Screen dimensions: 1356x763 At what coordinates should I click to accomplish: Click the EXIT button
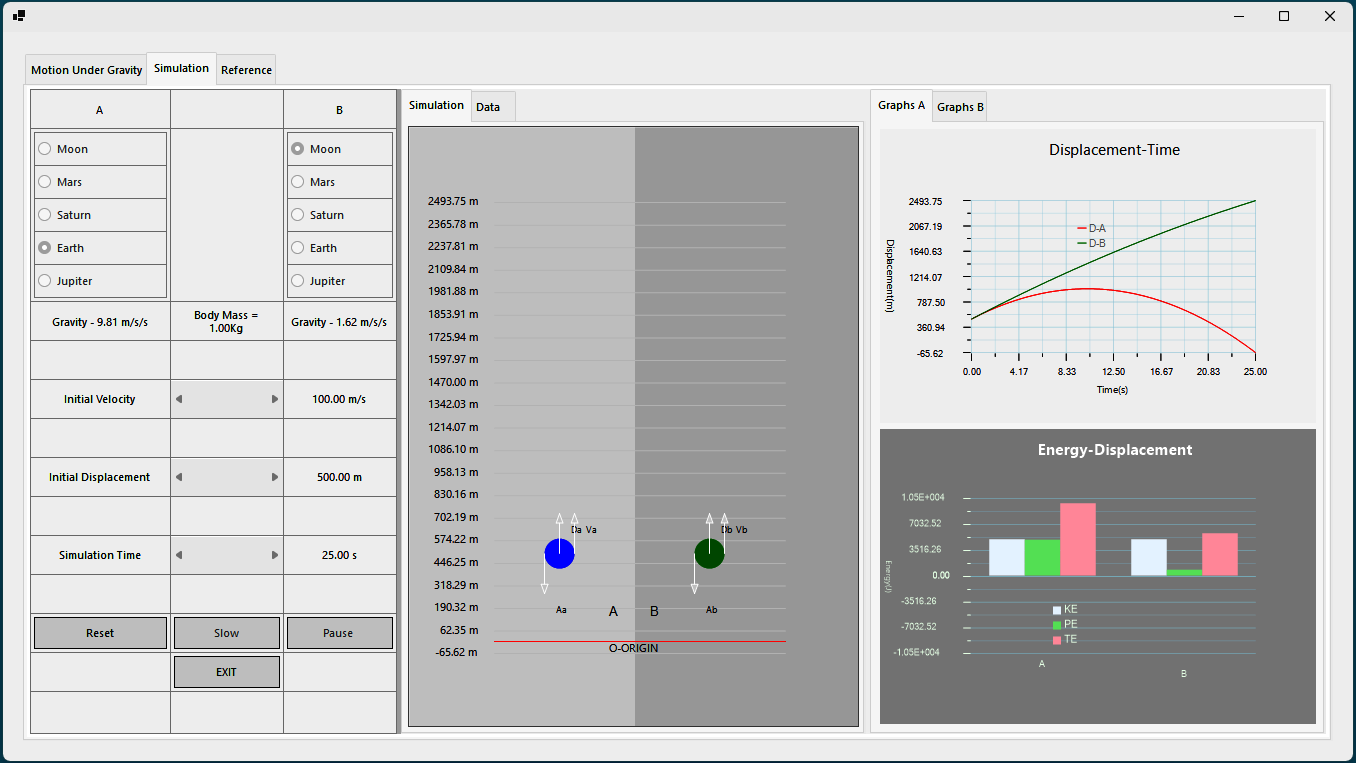click(227, 672)
